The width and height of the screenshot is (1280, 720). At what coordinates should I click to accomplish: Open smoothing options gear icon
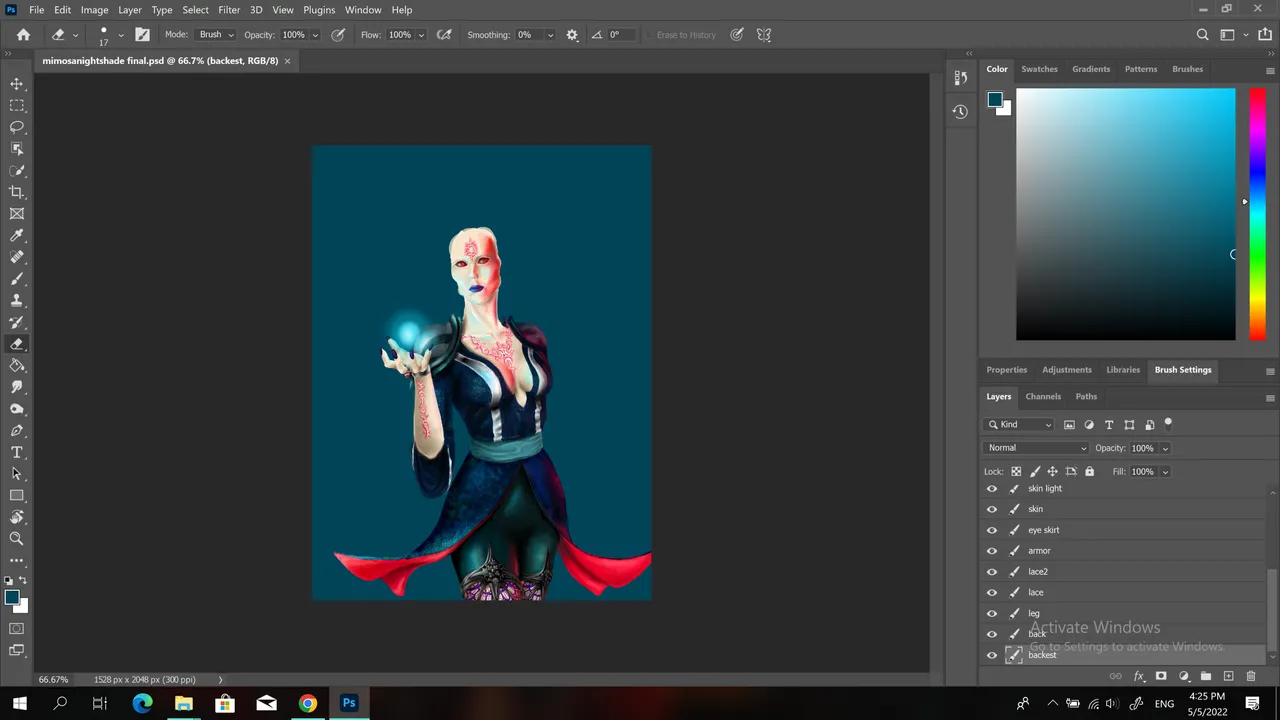click(572, 34)
